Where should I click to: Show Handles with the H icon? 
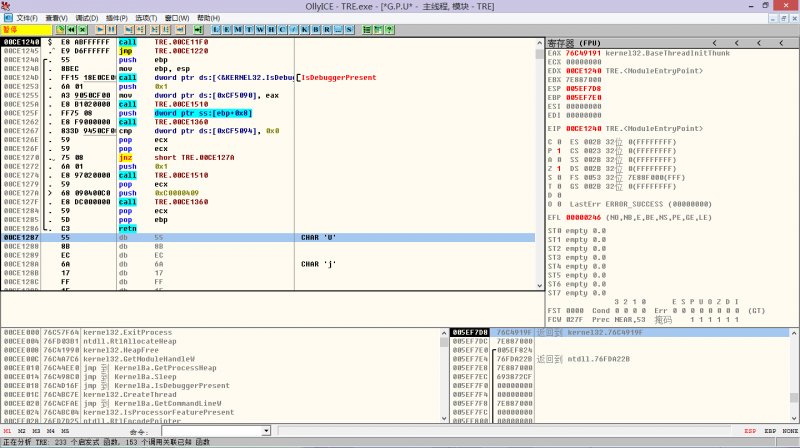tap(271, 30)
